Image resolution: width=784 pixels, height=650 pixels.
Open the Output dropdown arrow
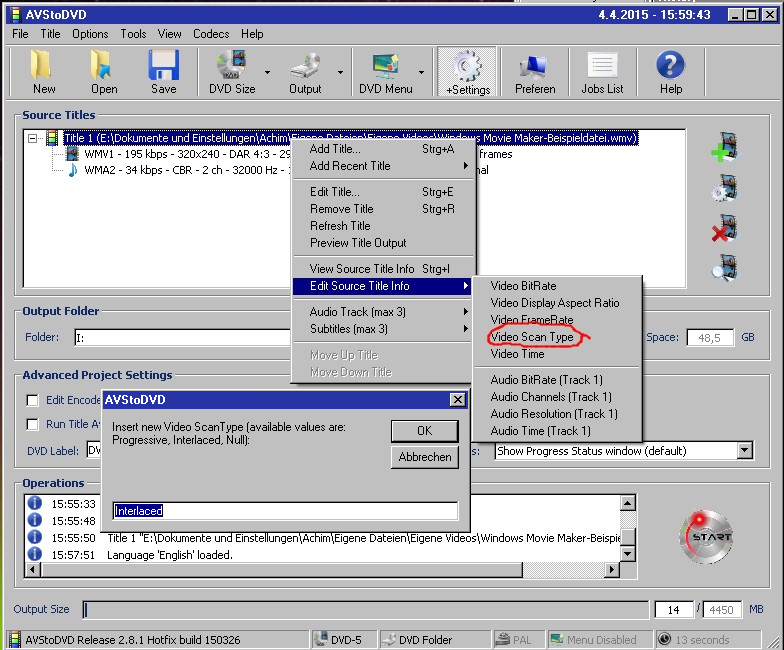point(340,72)
